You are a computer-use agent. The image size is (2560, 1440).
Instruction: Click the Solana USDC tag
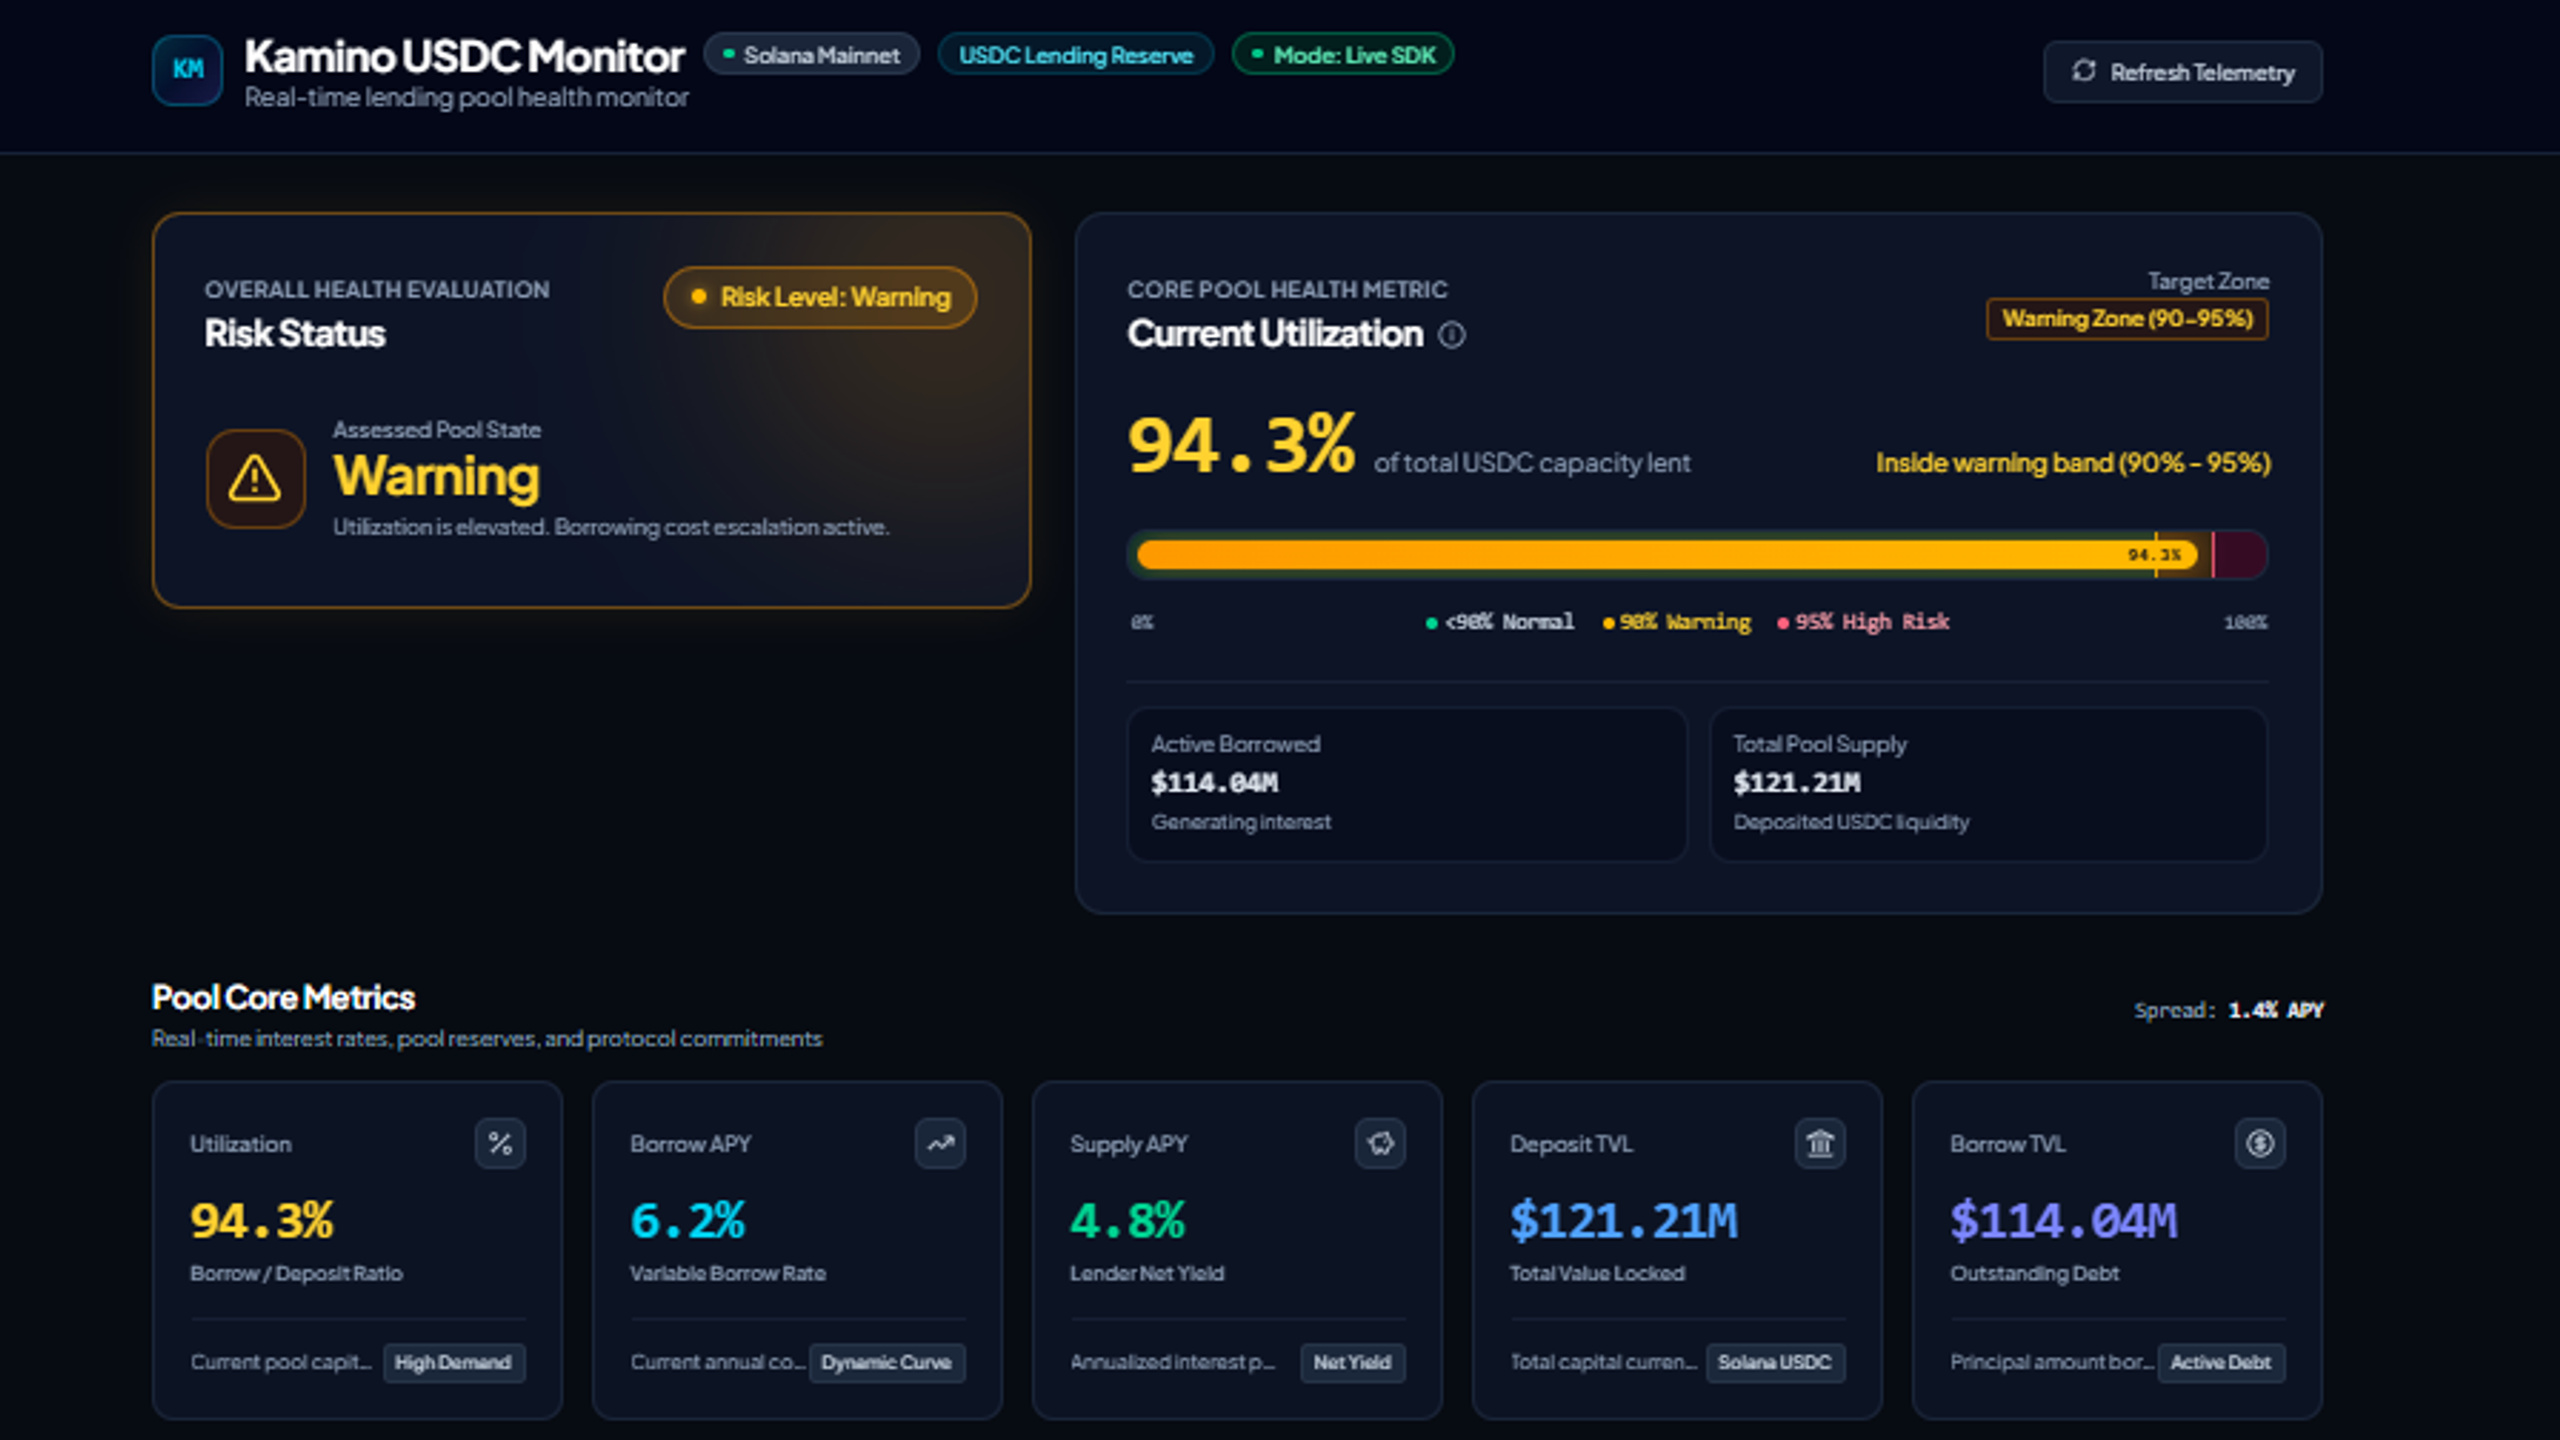1775,1362
